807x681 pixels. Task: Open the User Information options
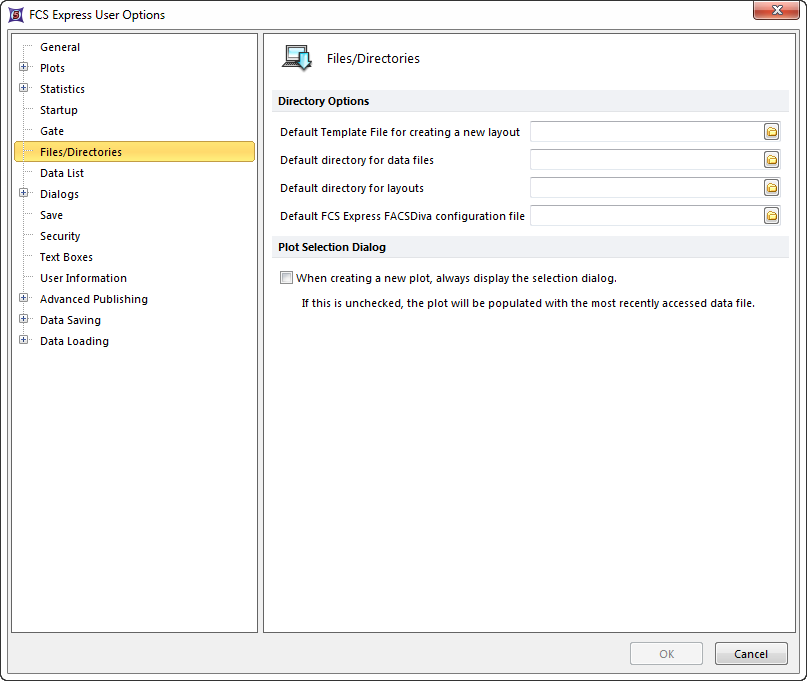coord(83,278)
